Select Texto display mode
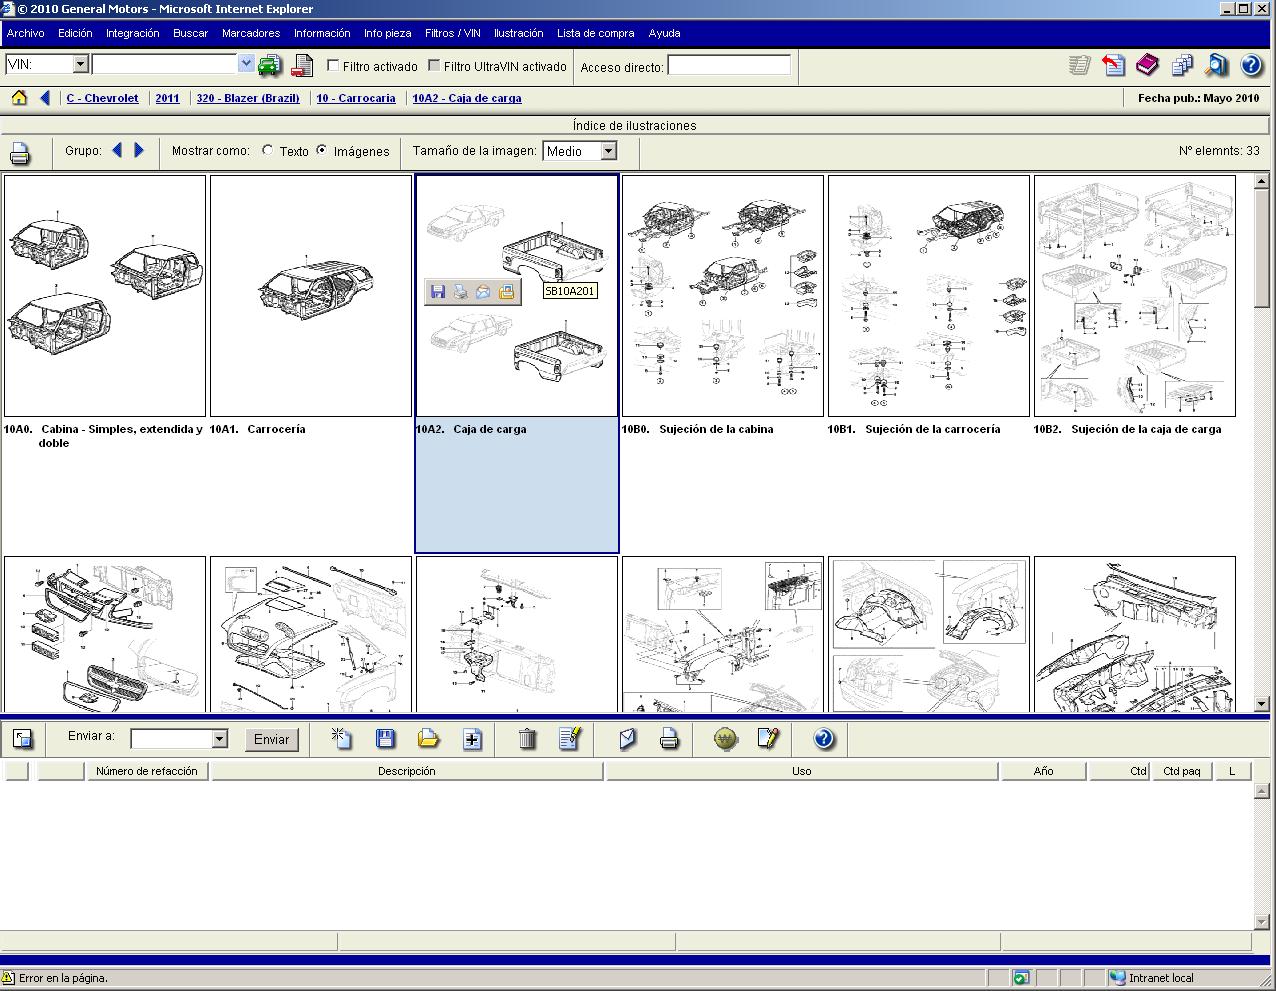This screenshot has width=1276, height=991. pos(267,150)
